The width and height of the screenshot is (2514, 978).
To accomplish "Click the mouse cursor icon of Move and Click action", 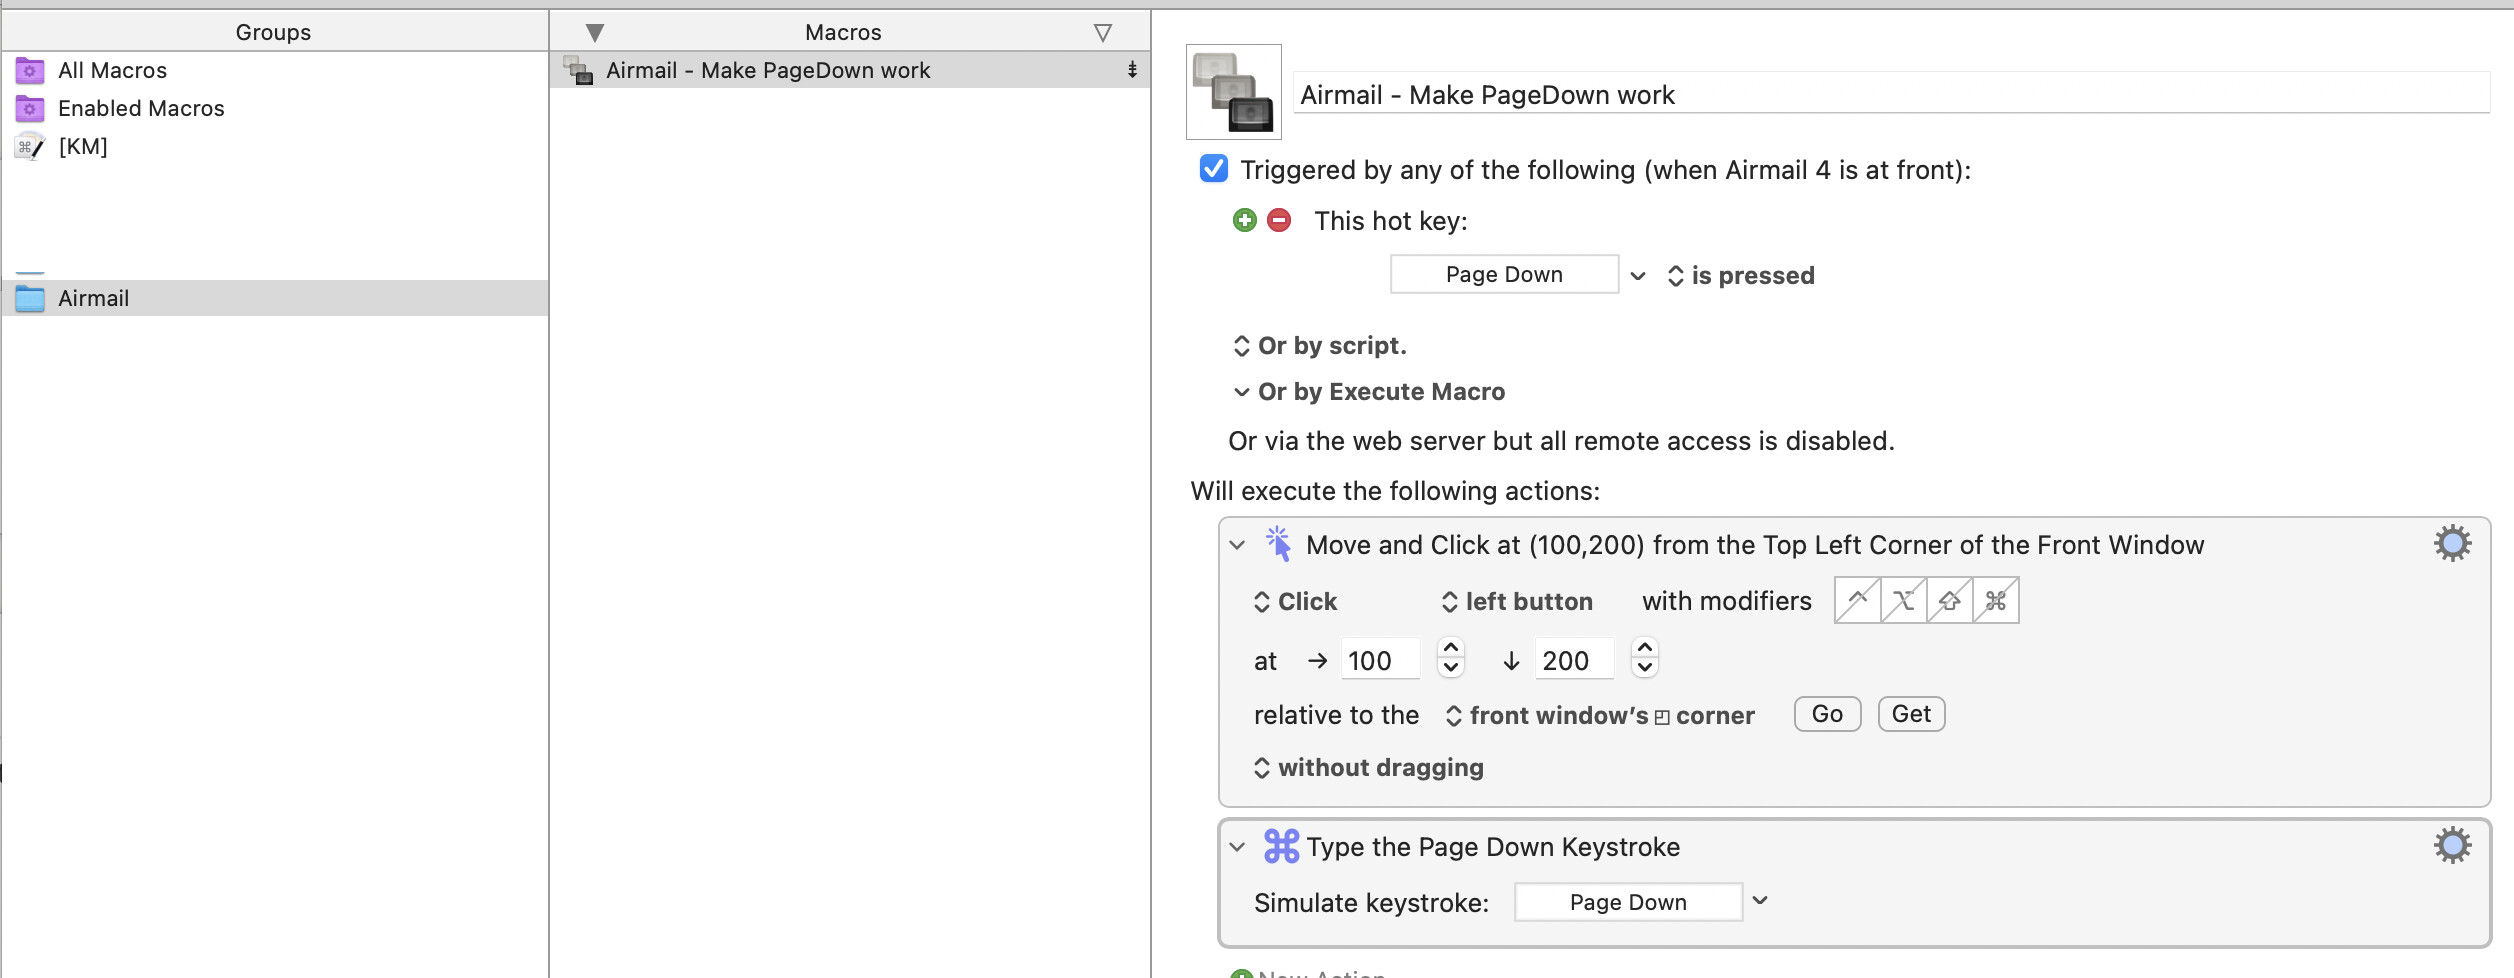I will pyautogui.click(x=1278, y=544).
